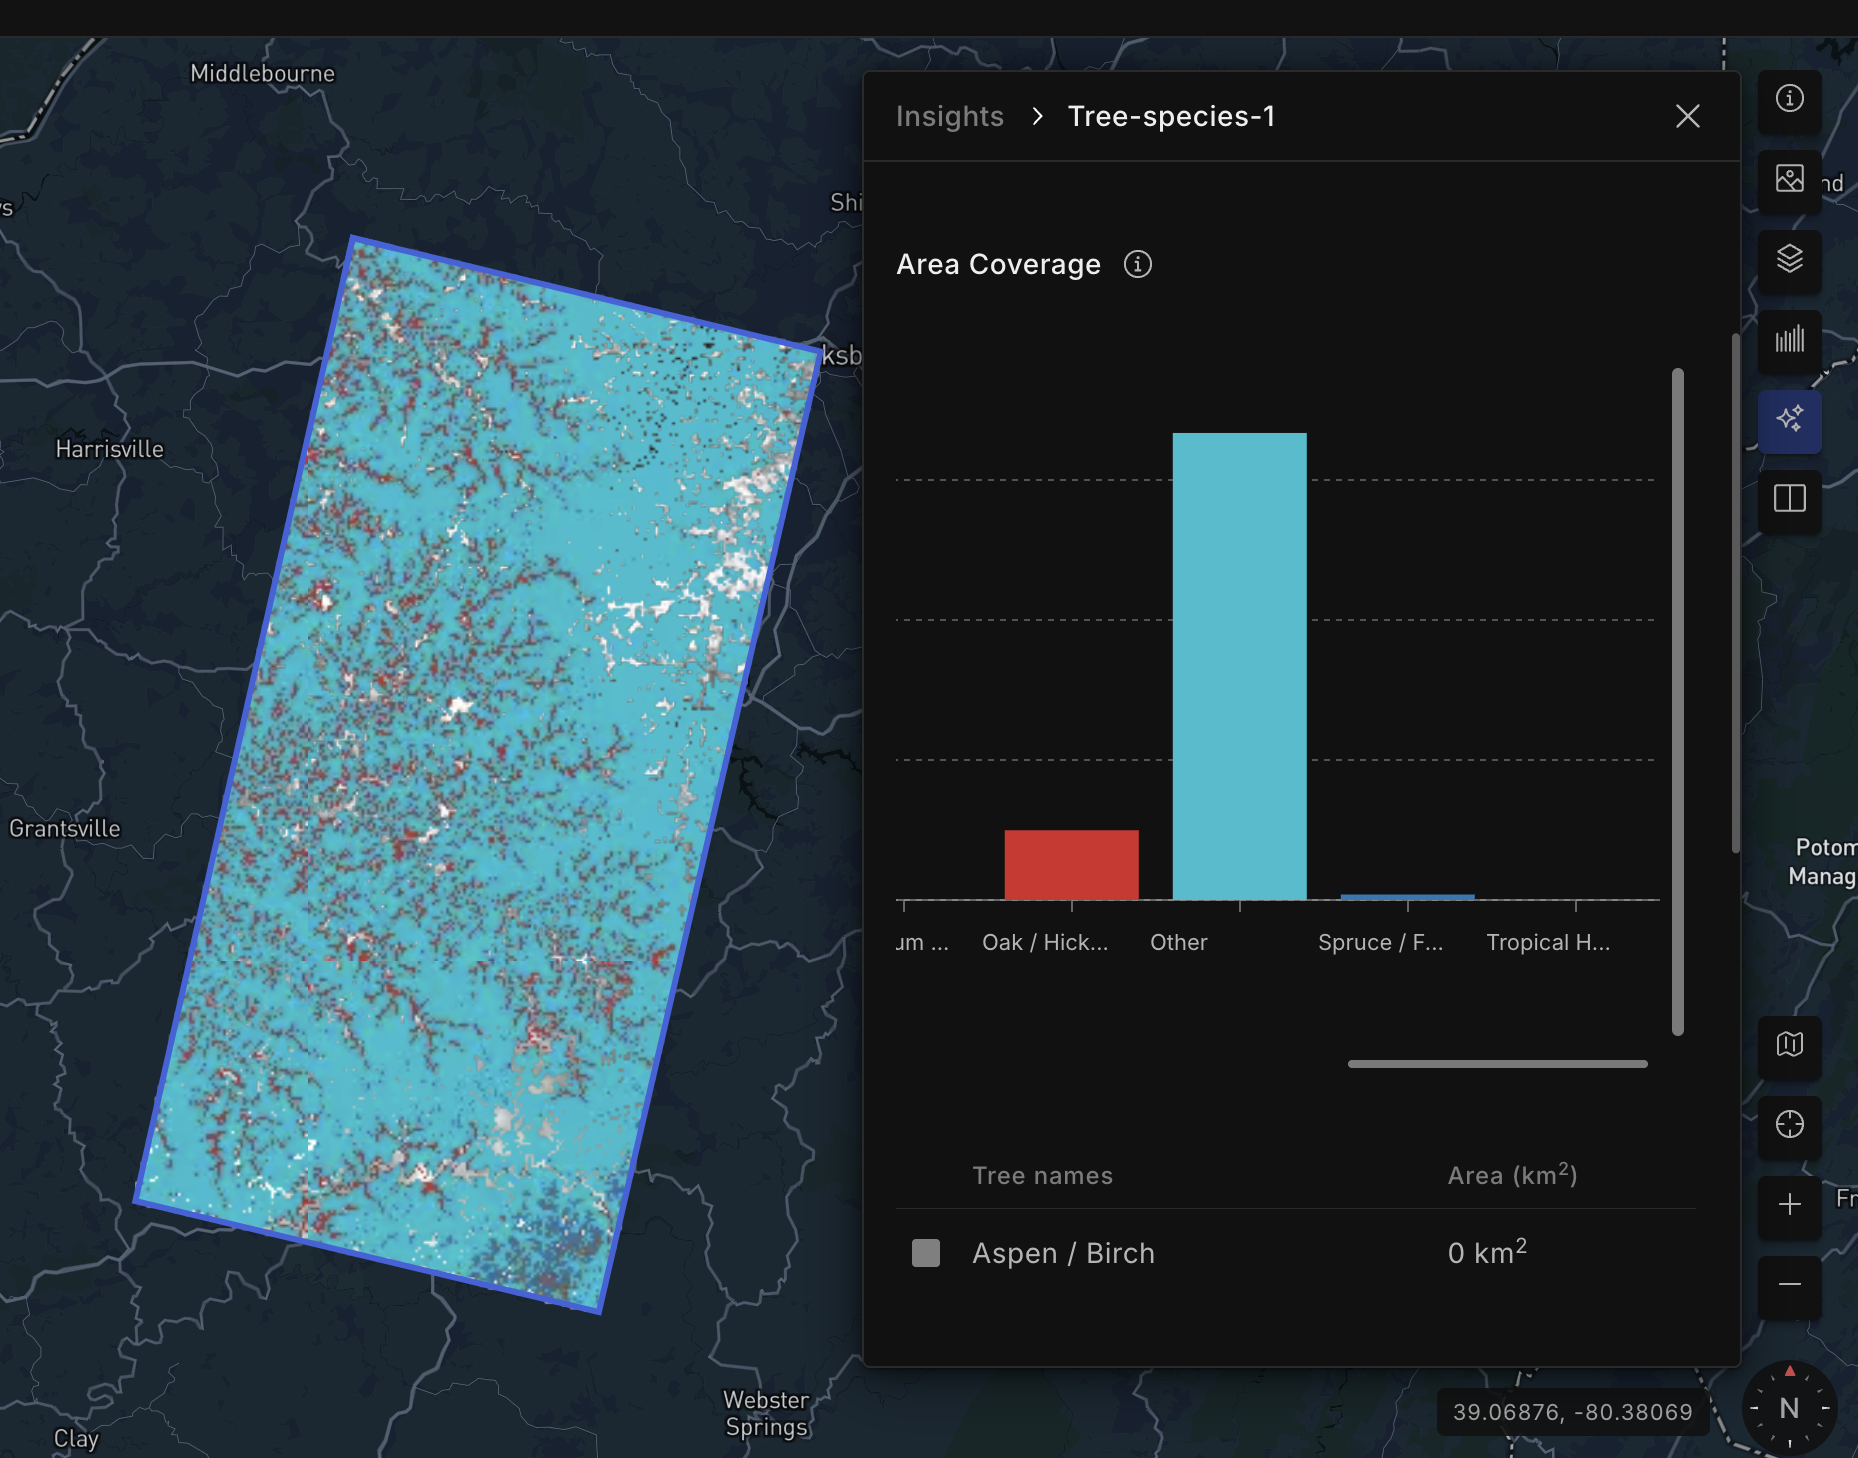
Task: Click the gray Aspen / Birch color swatch
Action: coord(926,1253)
